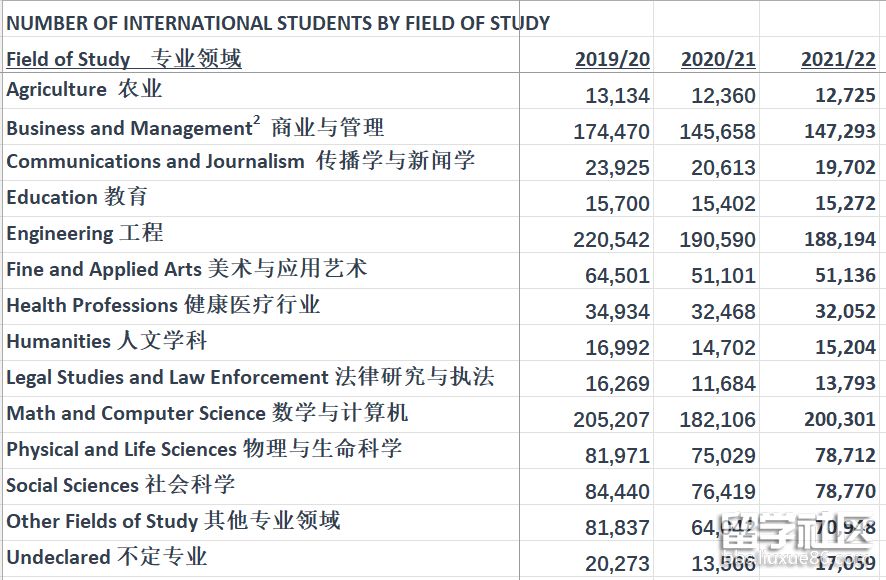Select the Agriculture row label
The width and height of the screenshot is (886, 580).
(x=84, y=90)
